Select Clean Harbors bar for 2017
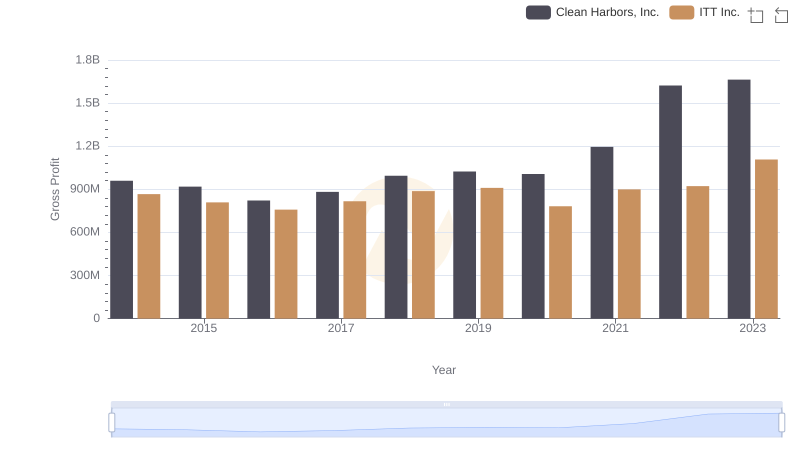The height and width of the screenshot is (461, 800). [x=327, y=255]
